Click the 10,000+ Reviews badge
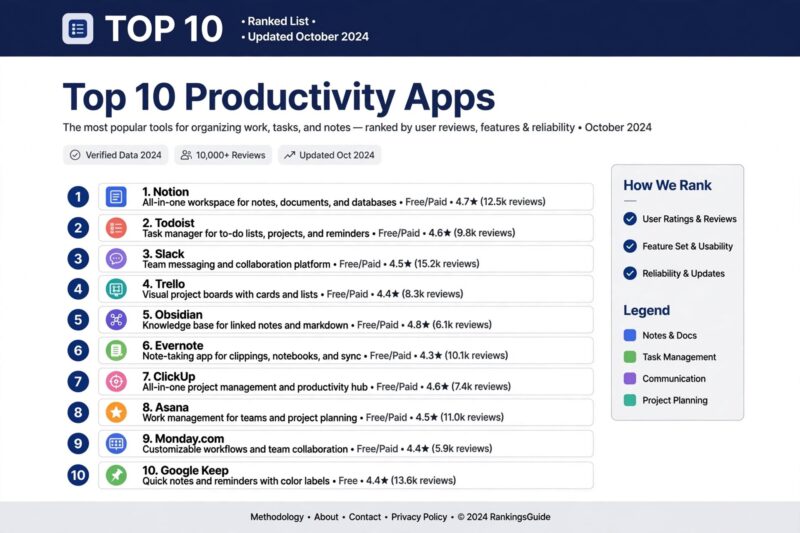This screenshot has width=800, height=533. click(x=223, y=155)
